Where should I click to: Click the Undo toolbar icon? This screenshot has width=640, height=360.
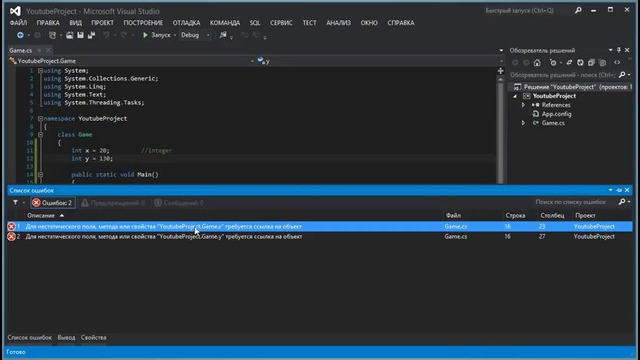106,36
